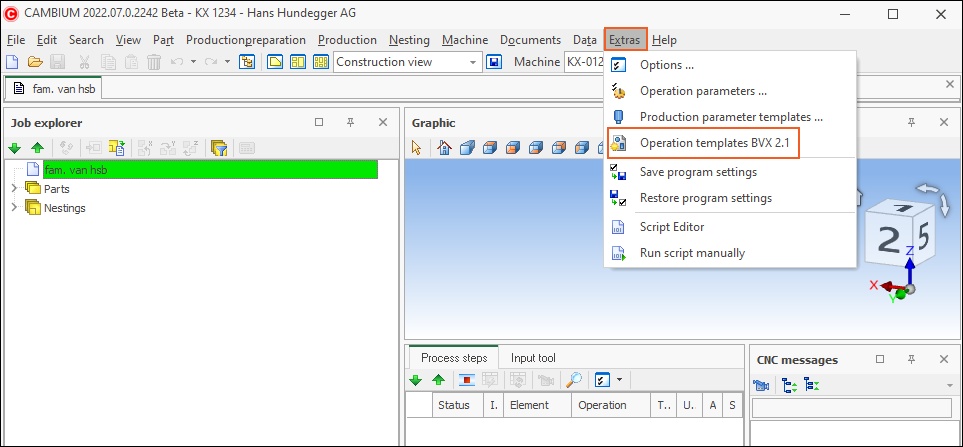Viewport: 963px width, 447px height.
Task: Select the single-pane layout icon
Action: 275,62
